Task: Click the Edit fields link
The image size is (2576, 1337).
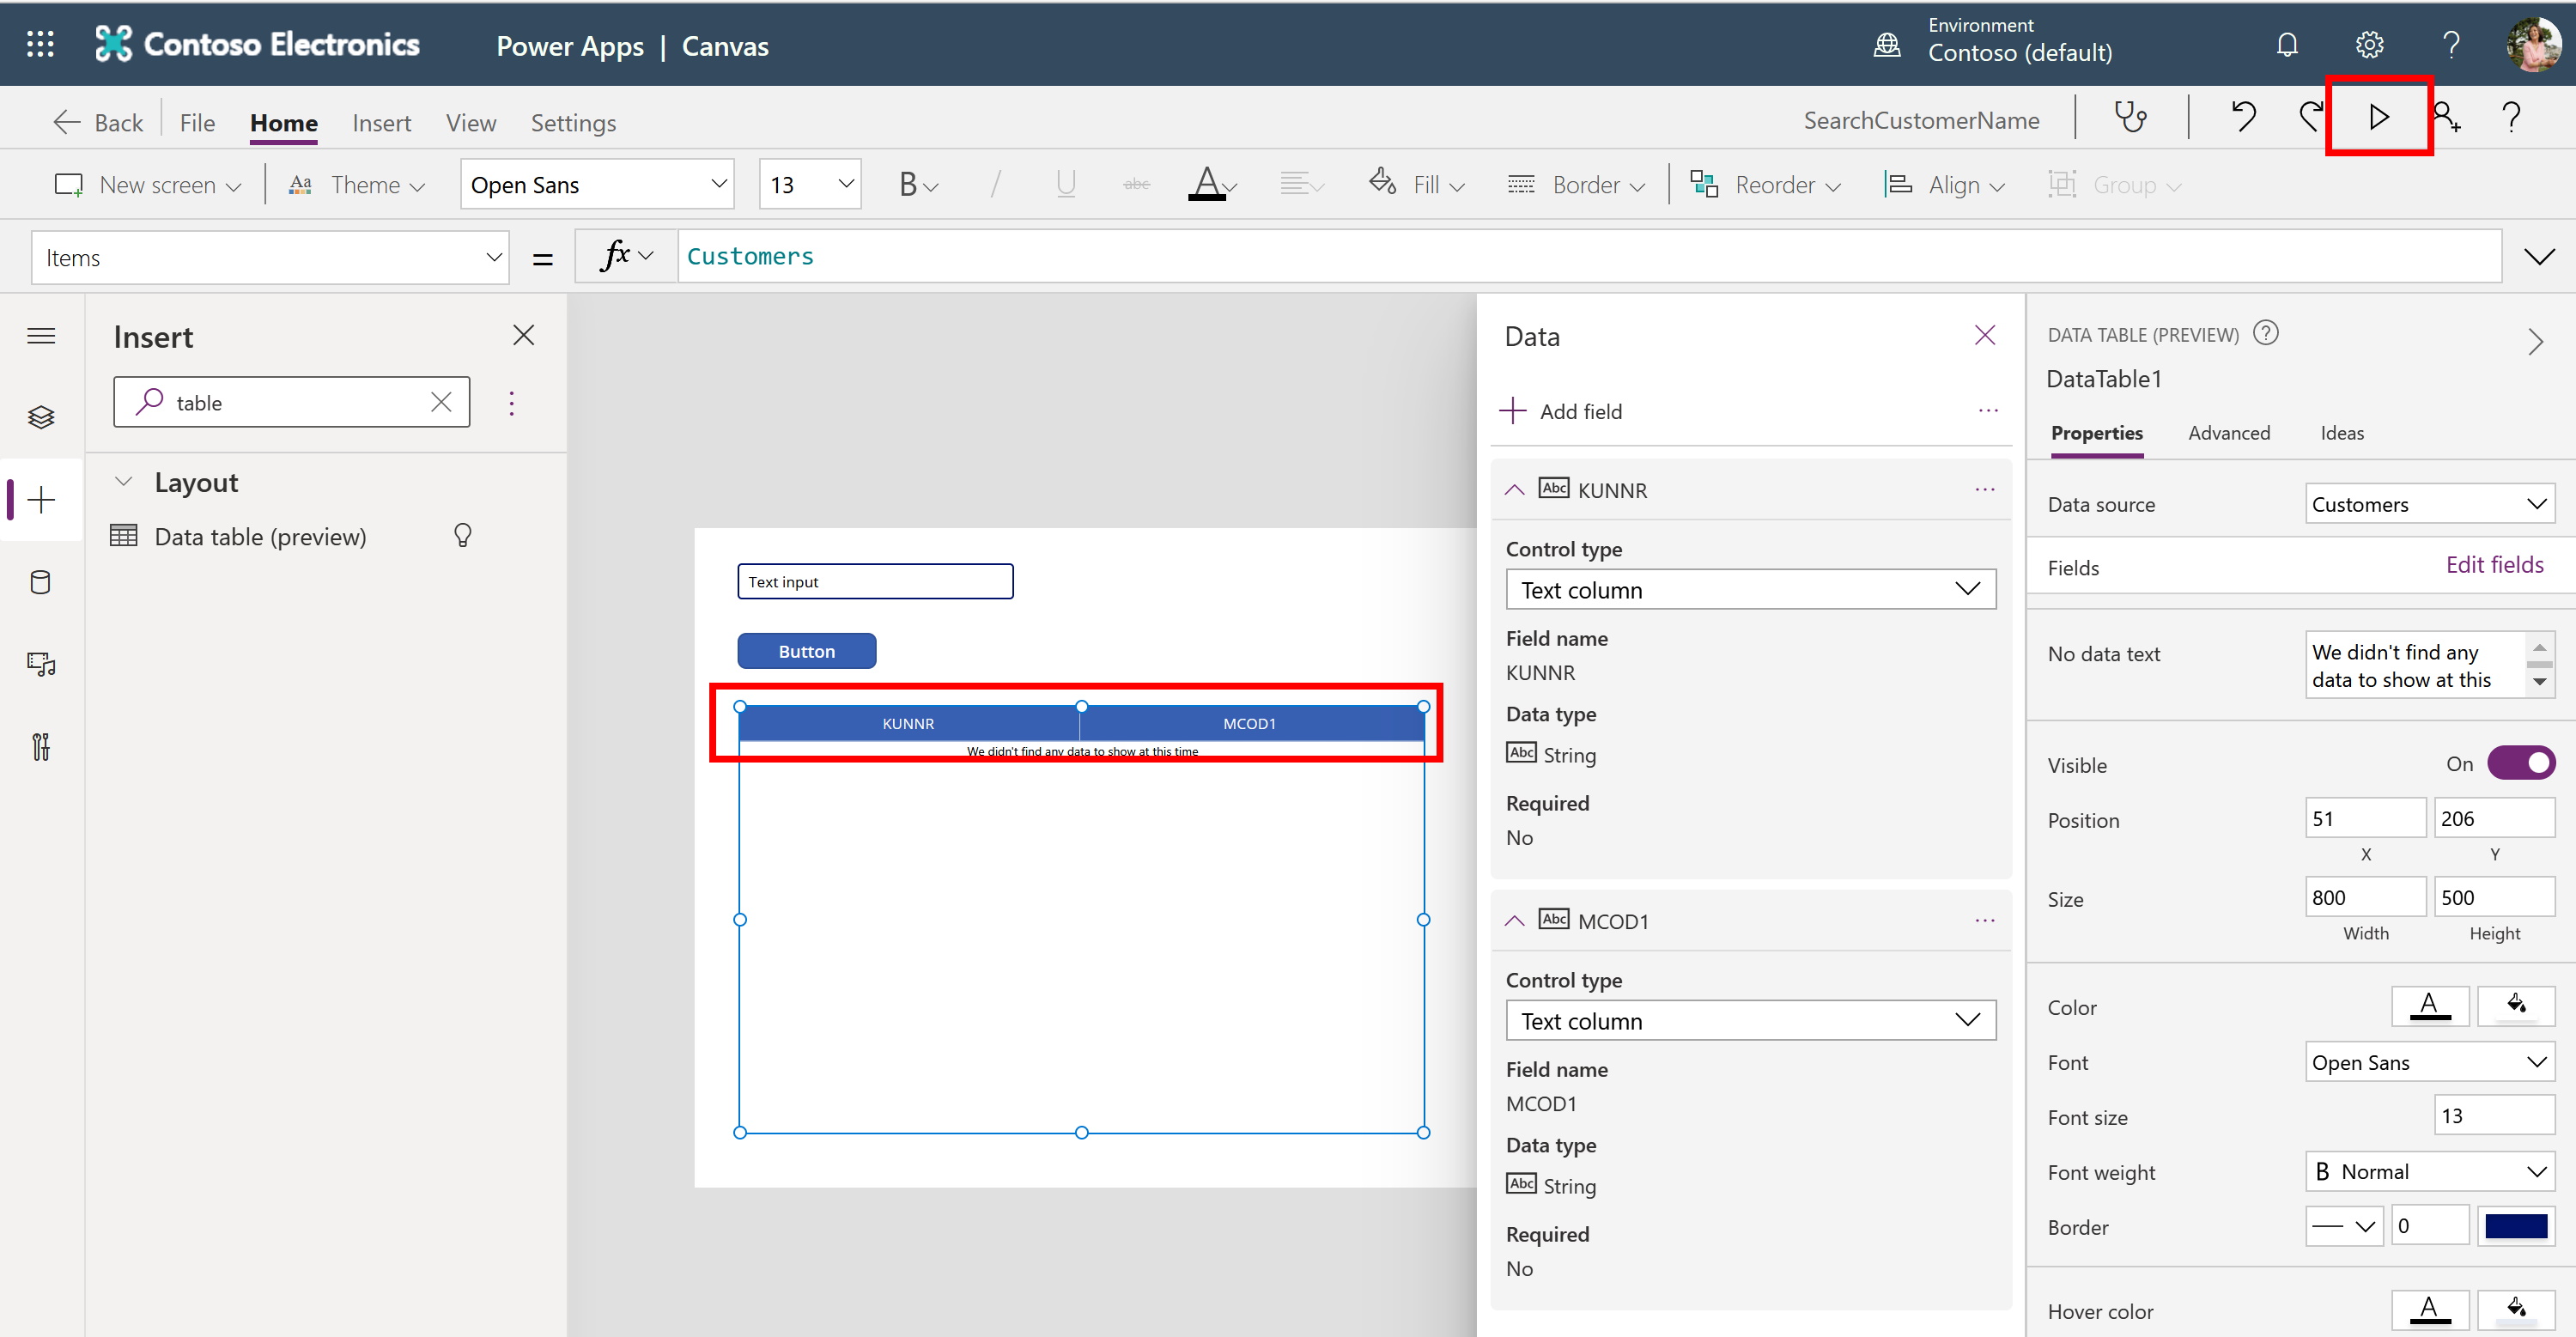Action: coord(2494,565)
